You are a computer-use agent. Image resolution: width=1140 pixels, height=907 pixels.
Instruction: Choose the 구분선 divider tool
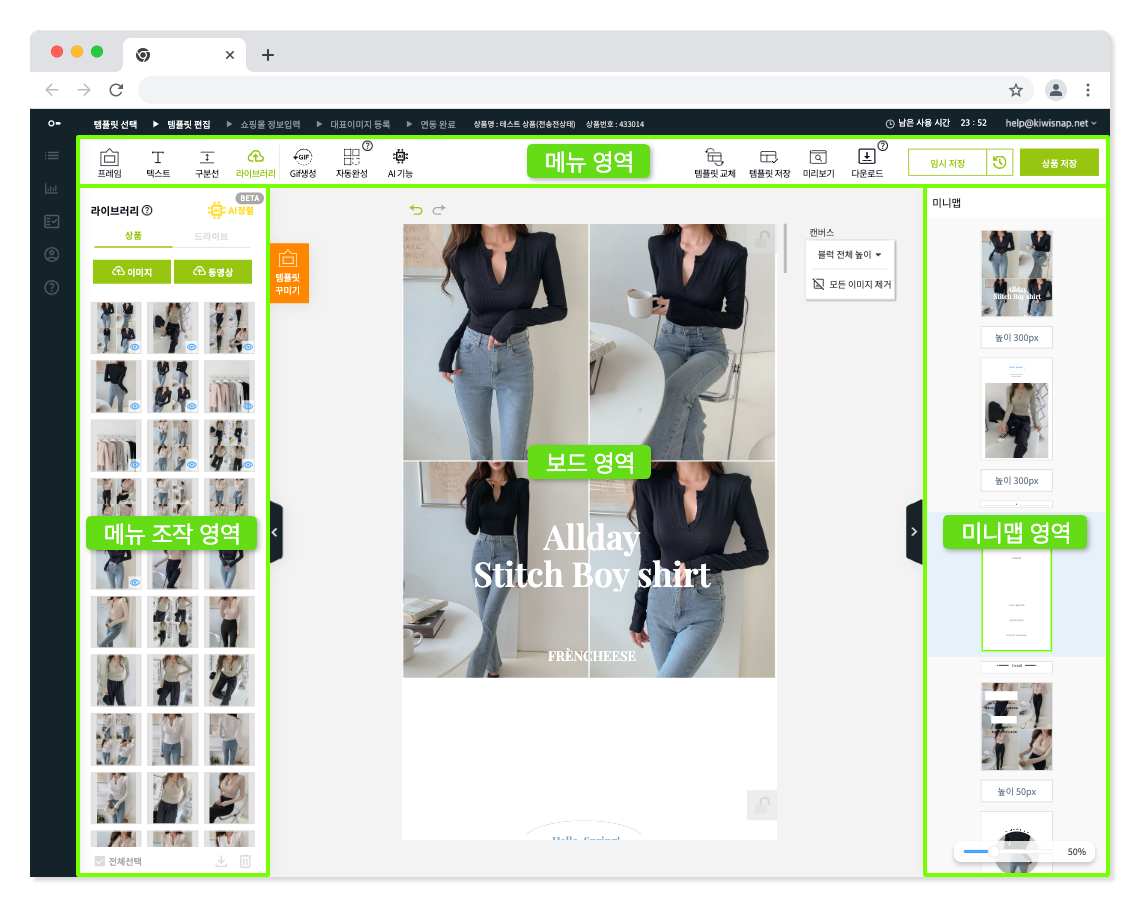(x=206, y=163)
